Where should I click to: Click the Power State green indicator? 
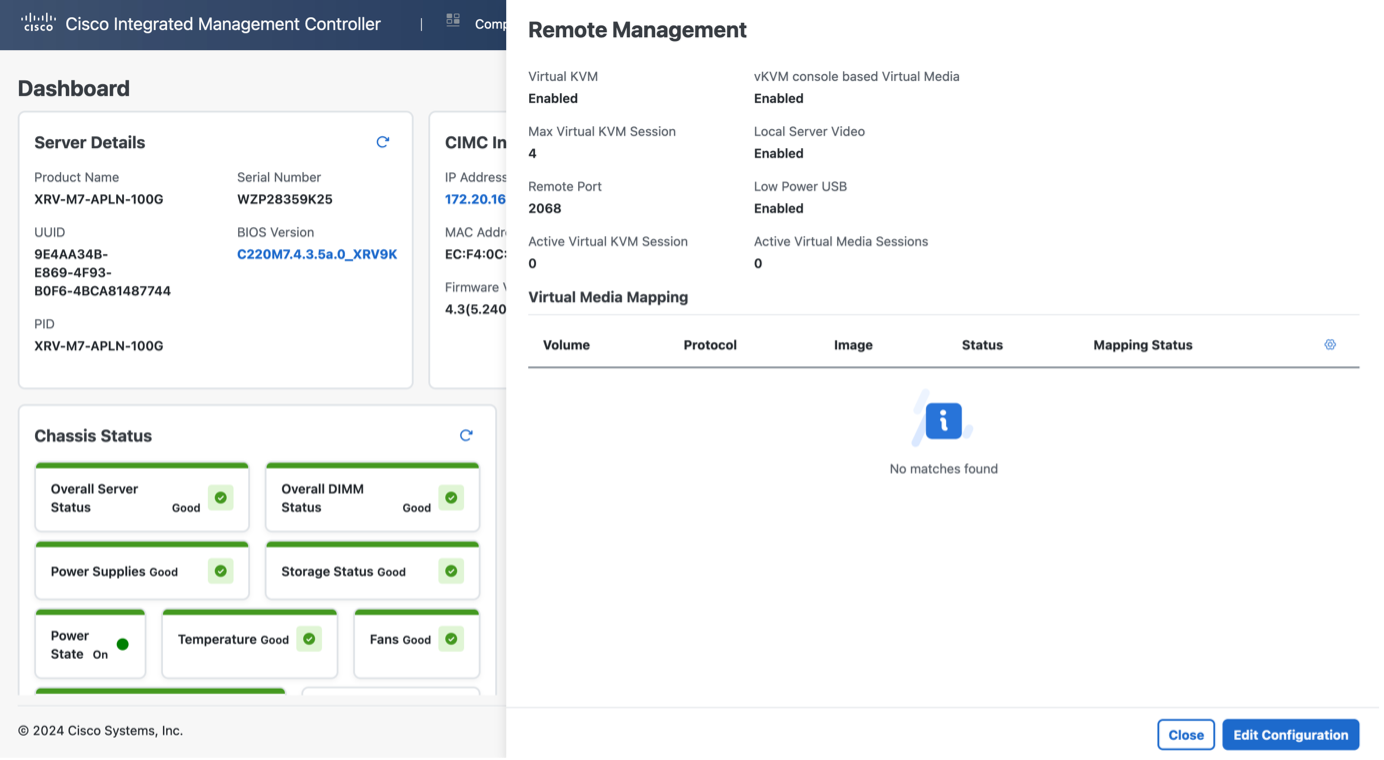(x=123, y=645)
